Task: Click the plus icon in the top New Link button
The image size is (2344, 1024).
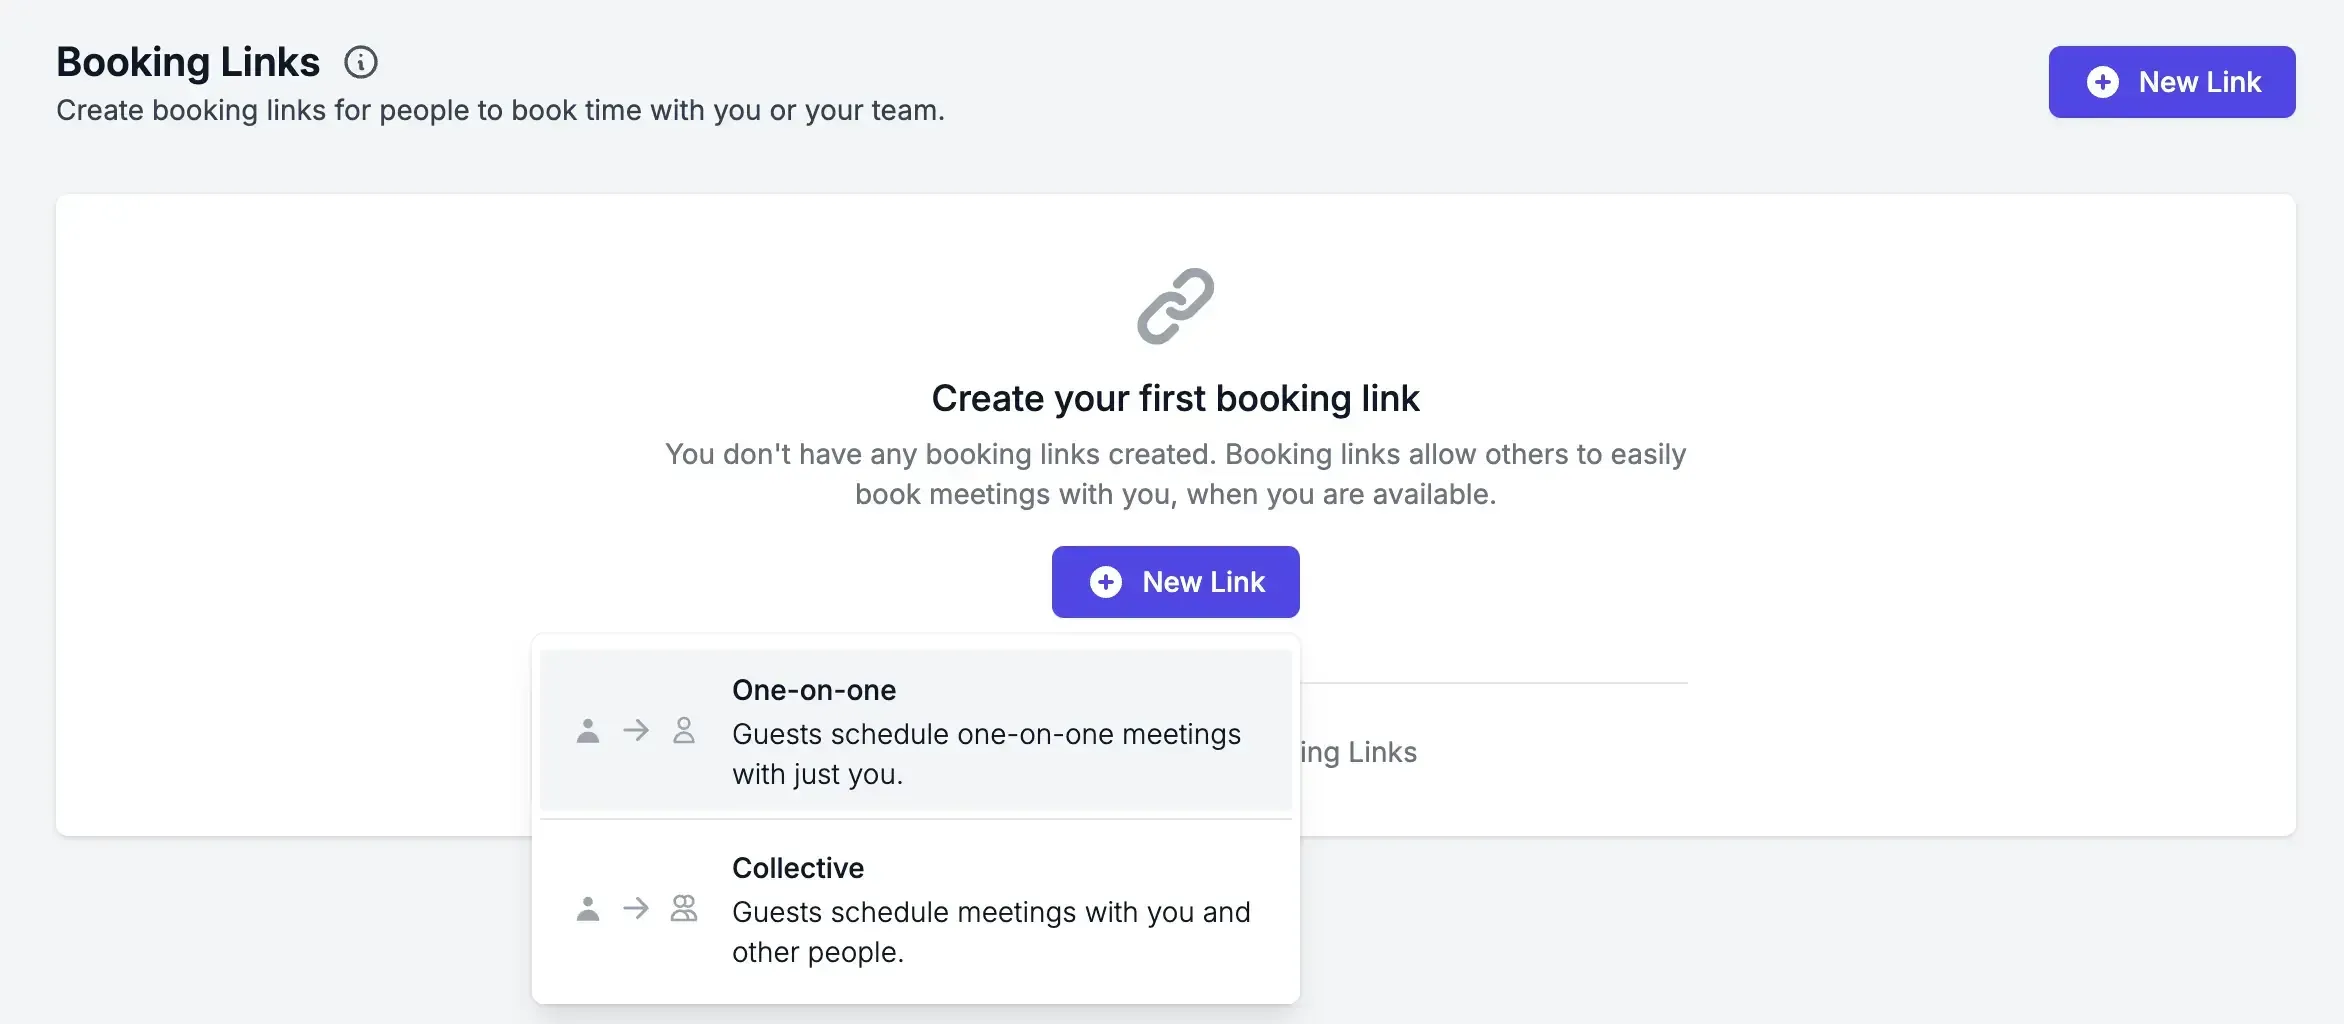Action: point(2104,82)
